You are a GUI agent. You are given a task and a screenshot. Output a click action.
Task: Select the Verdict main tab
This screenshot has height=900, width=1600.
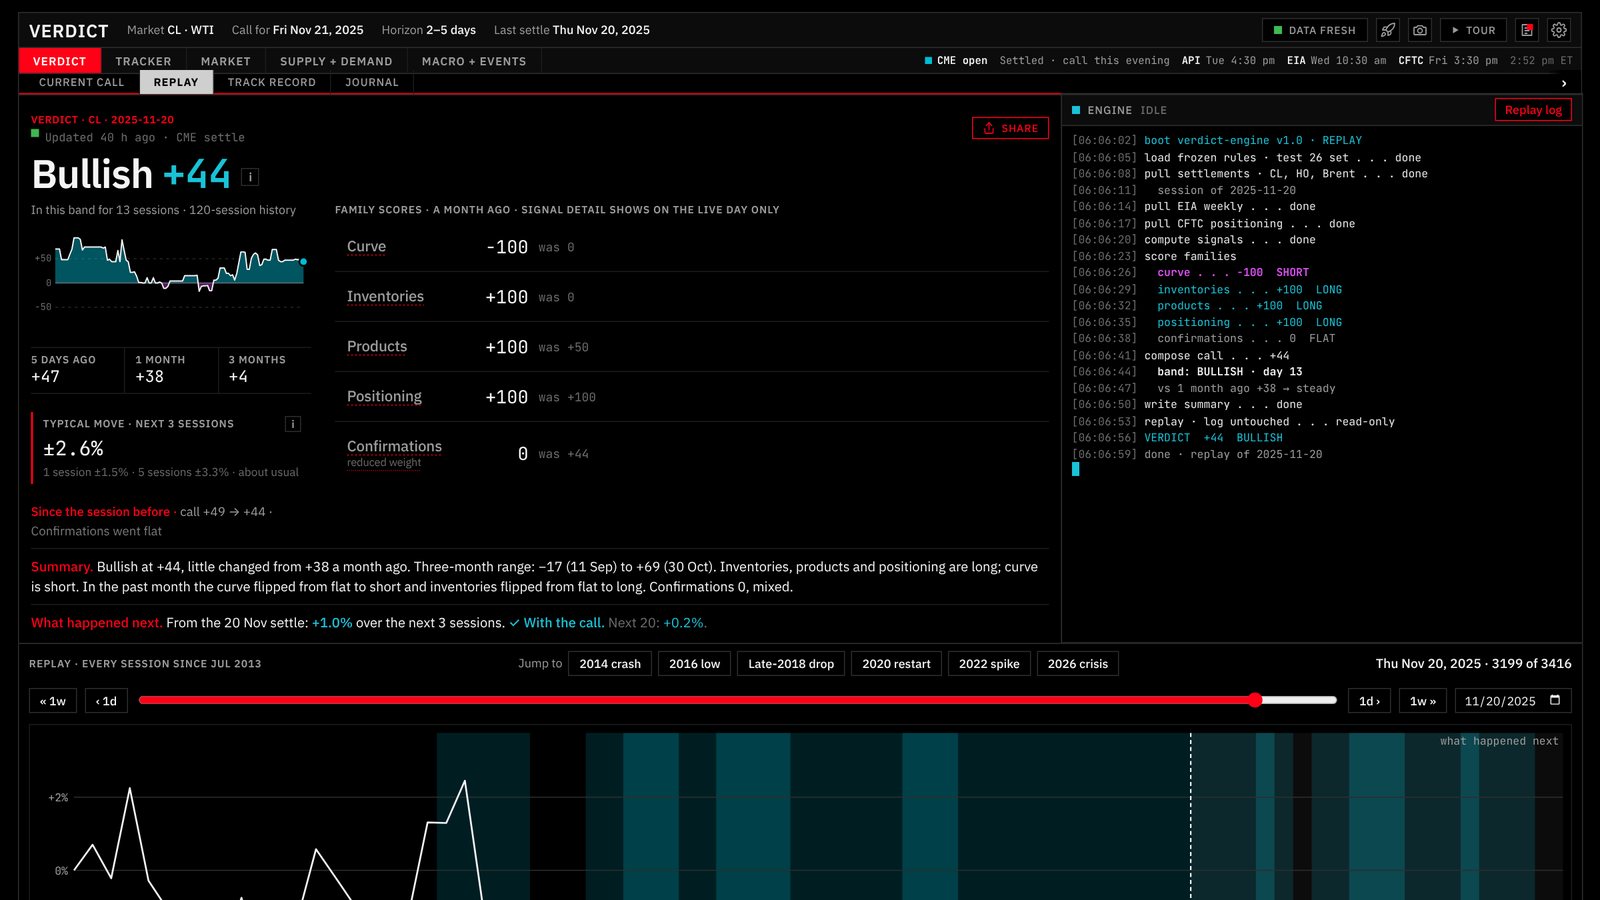pyautogui.click(x=60, y=61)
